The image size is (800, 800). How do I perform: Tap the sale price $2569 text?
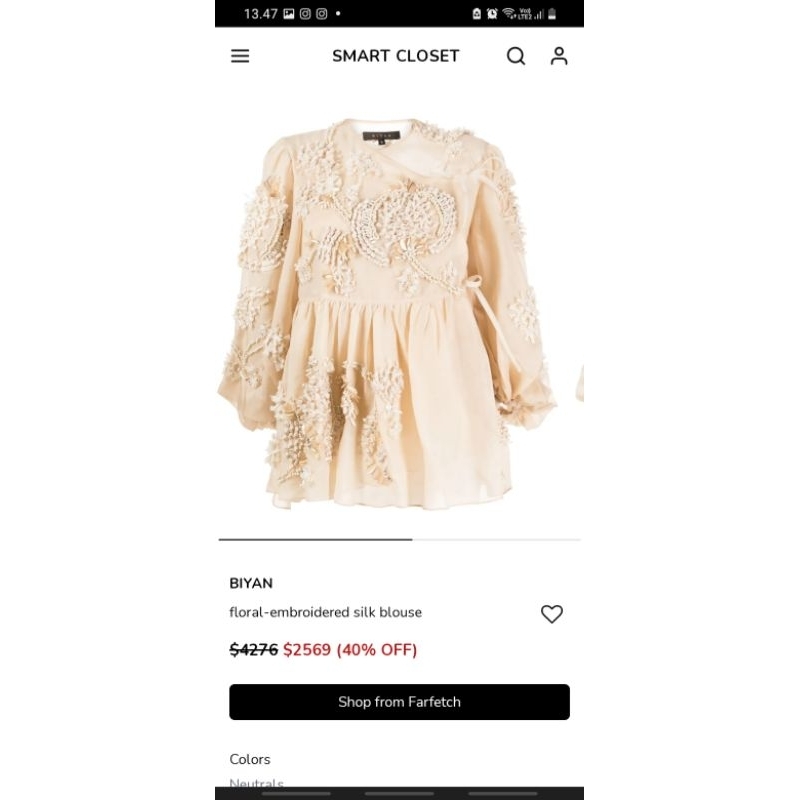tap(307, 649)
